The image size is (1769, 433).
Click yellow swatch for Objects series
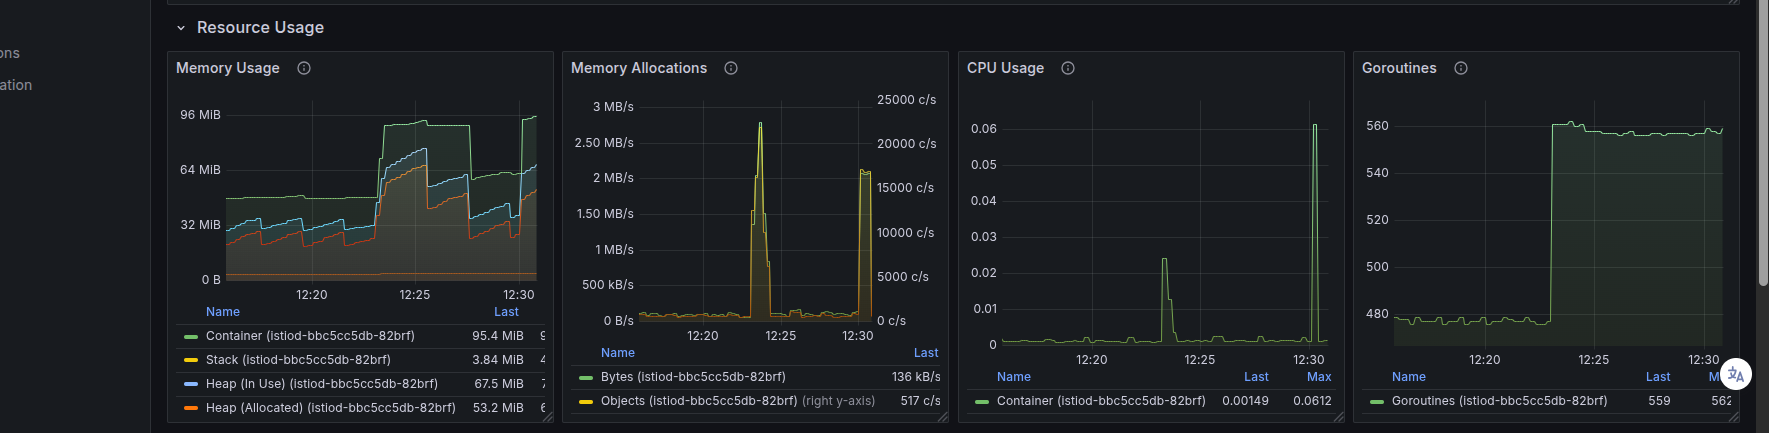click(586, 401)
